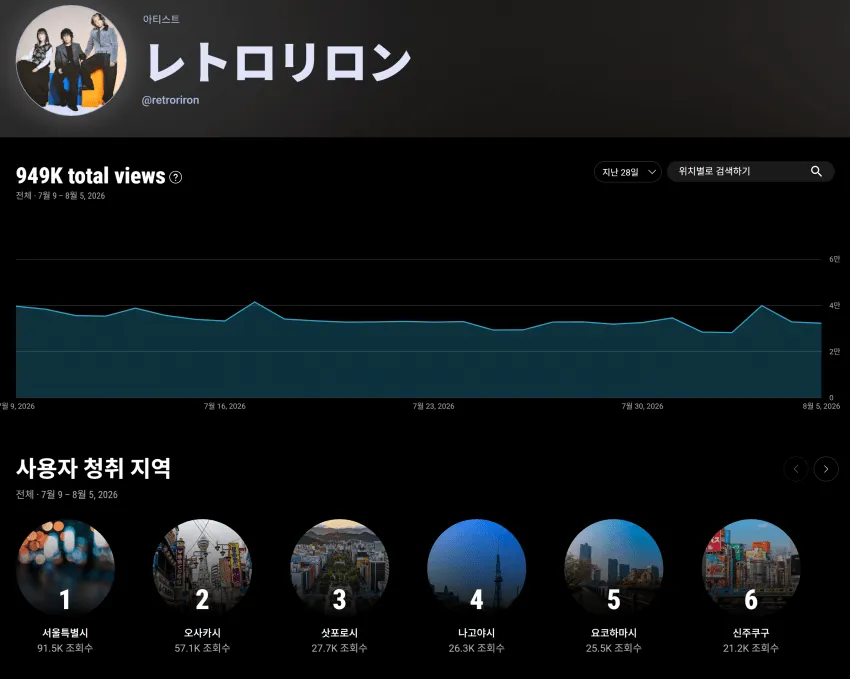The width and height of the screenshot is (850, 679).
Task: Select the 신주쿠구 city thumbnail ranked 6
Action: point(751,568)
